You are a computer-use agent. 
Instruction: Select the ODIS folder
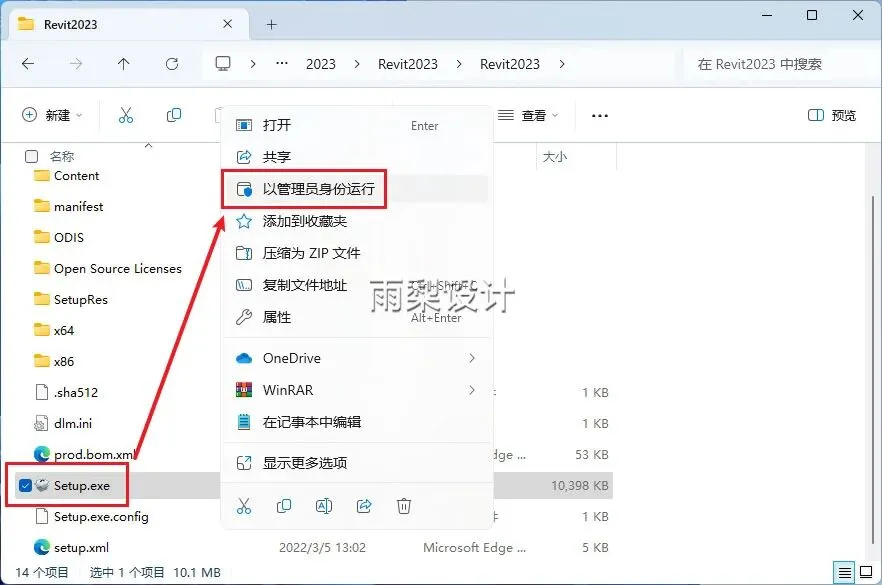[x=58, y=238]
